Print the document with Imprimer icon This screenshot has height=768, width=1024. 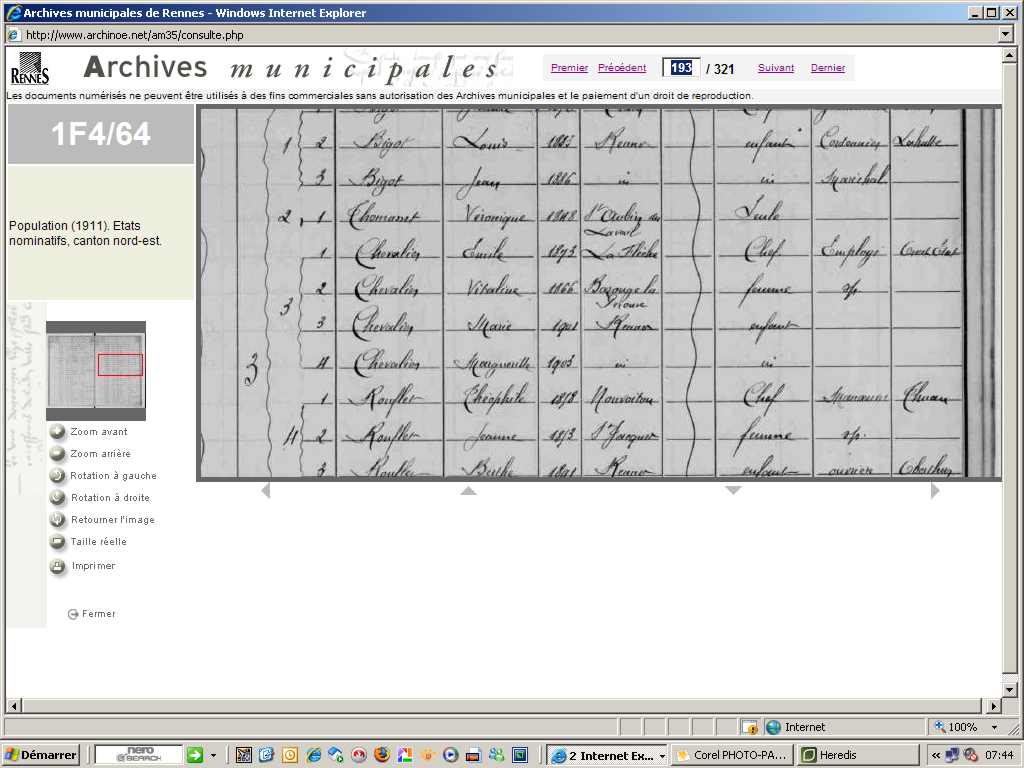point(58,566)
